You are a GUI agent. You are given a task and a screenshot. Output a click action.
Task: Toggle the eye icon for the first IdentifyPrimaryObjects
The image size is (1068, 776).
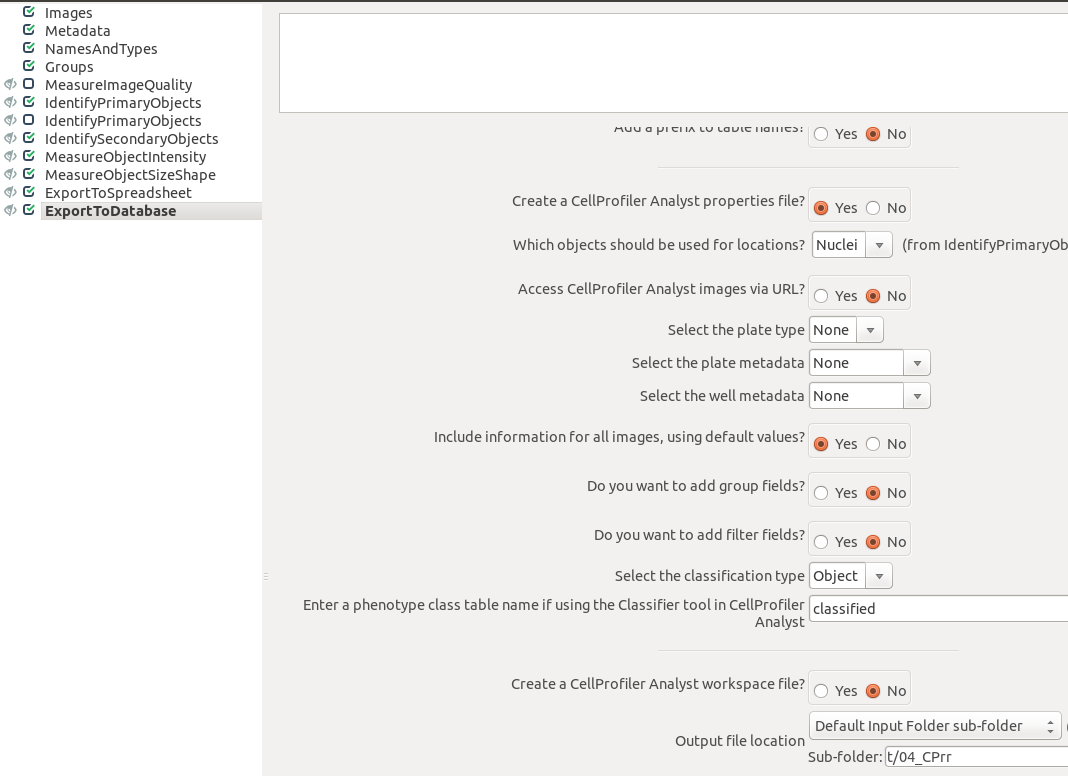(10, 102)
